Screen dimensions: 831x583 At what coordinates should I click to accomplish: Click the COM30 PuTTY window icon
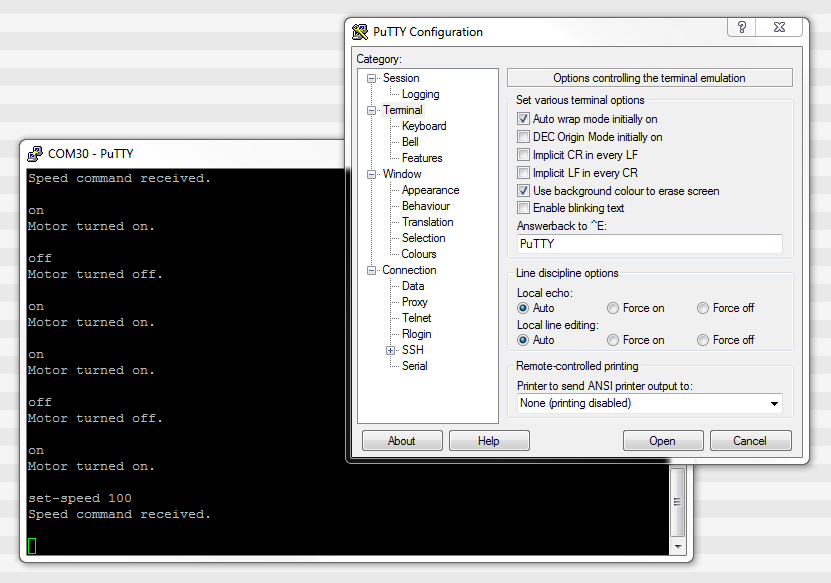tap(35, 154)
